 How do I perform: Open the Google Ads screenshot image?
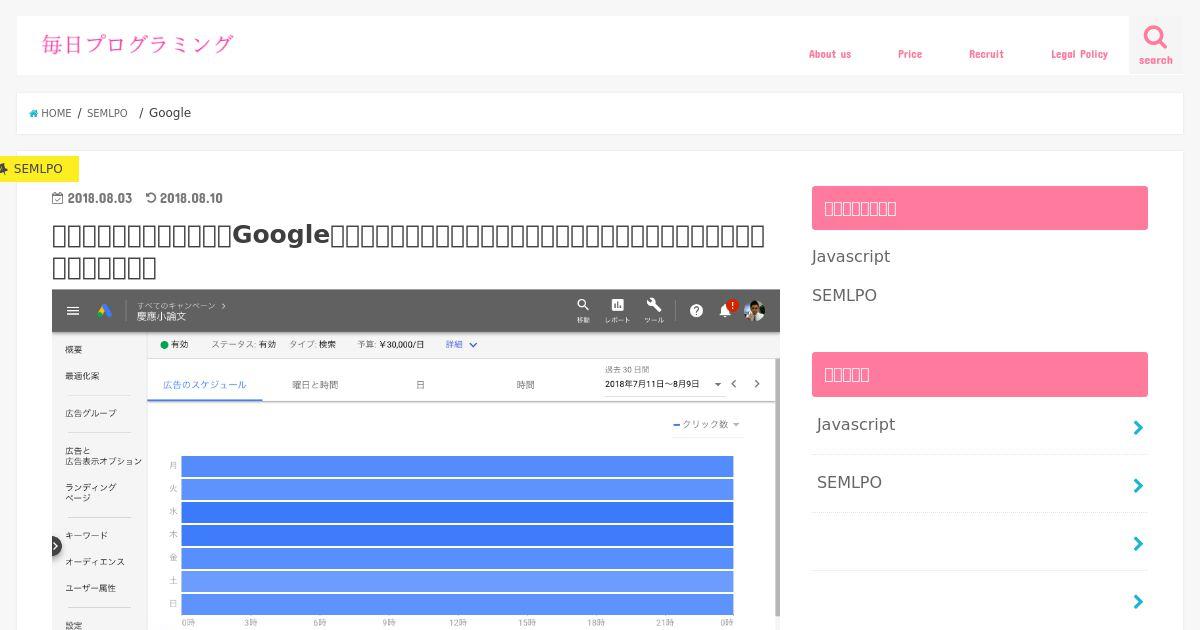(416, 460)
